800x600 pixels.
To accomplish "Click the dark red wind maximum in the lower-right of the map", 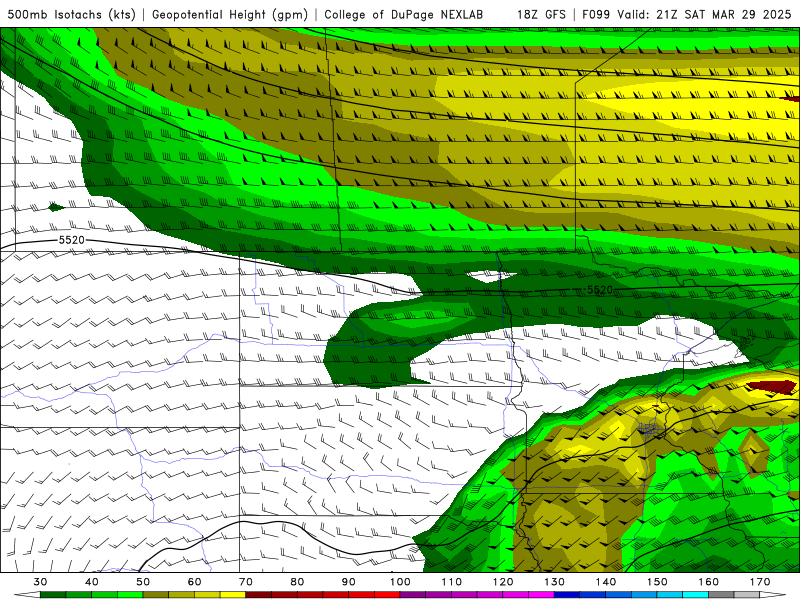I will pos(773,387).
